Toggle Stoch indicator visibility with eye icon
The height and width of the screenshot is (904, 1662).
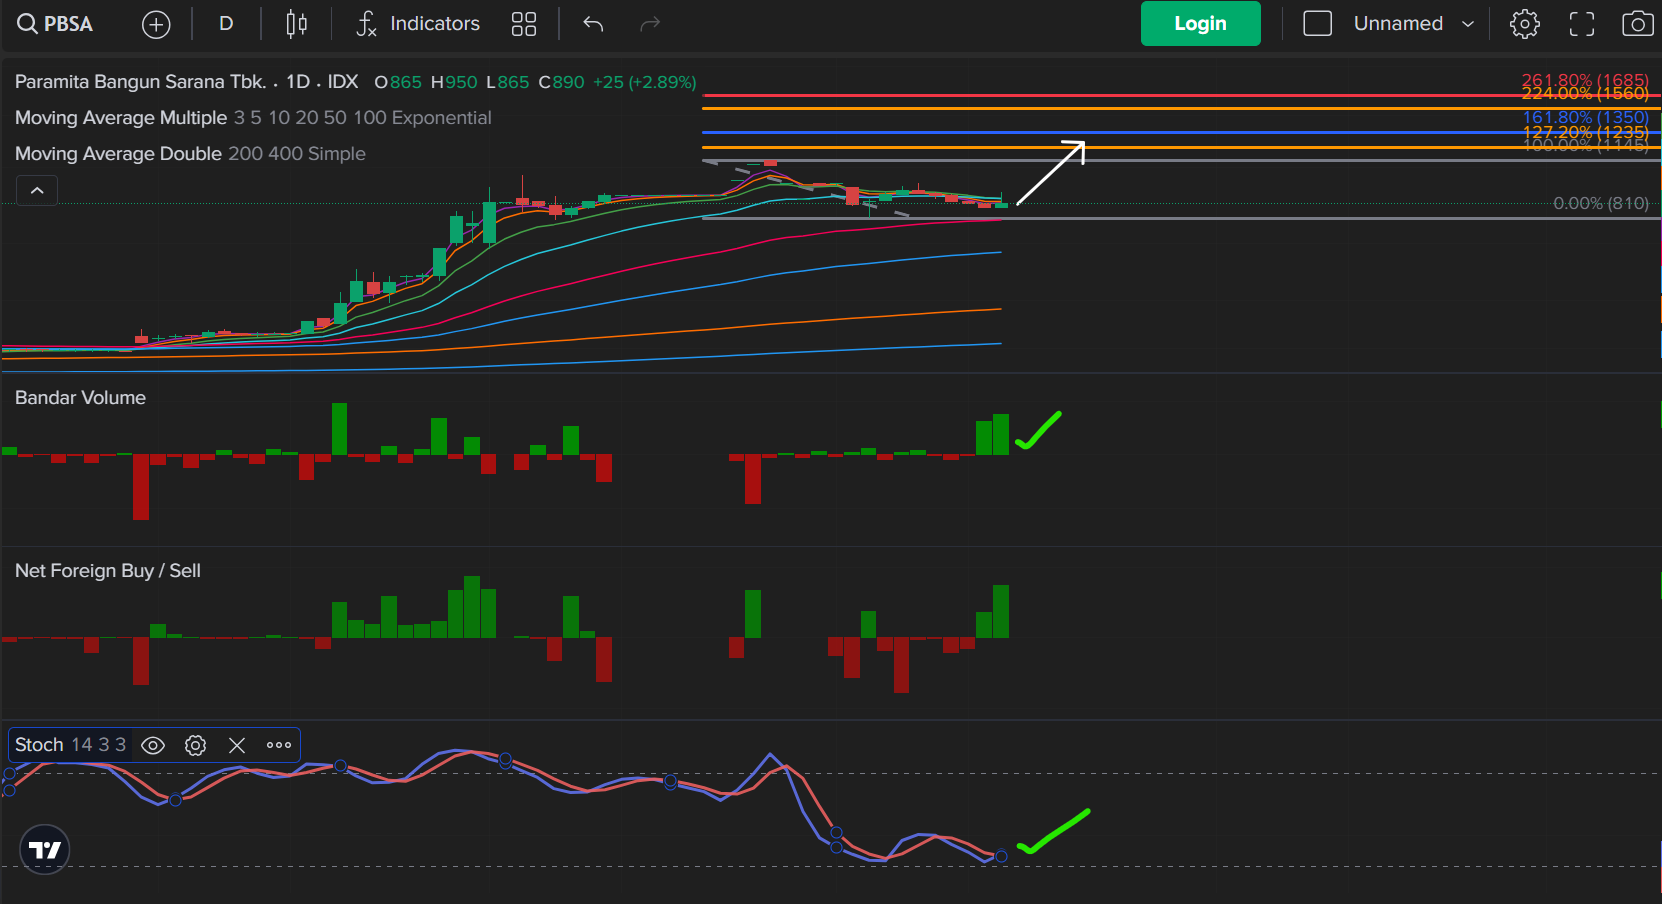tap(153, 745)
